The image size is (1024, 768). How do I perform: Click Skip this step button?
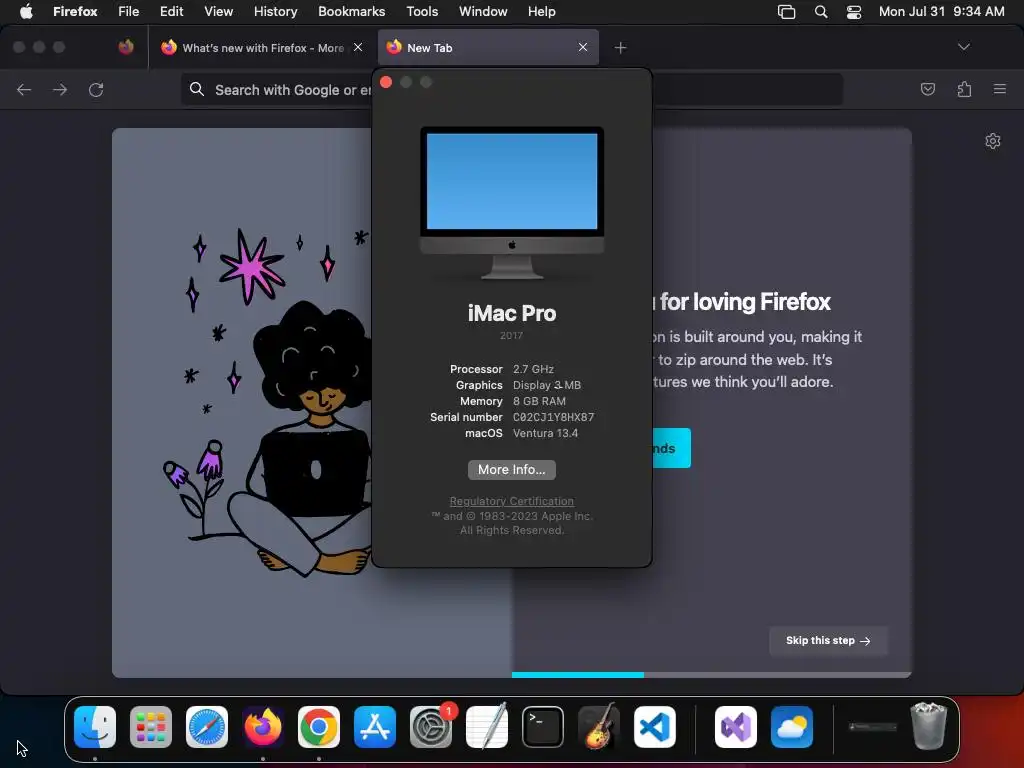point(828,641)
